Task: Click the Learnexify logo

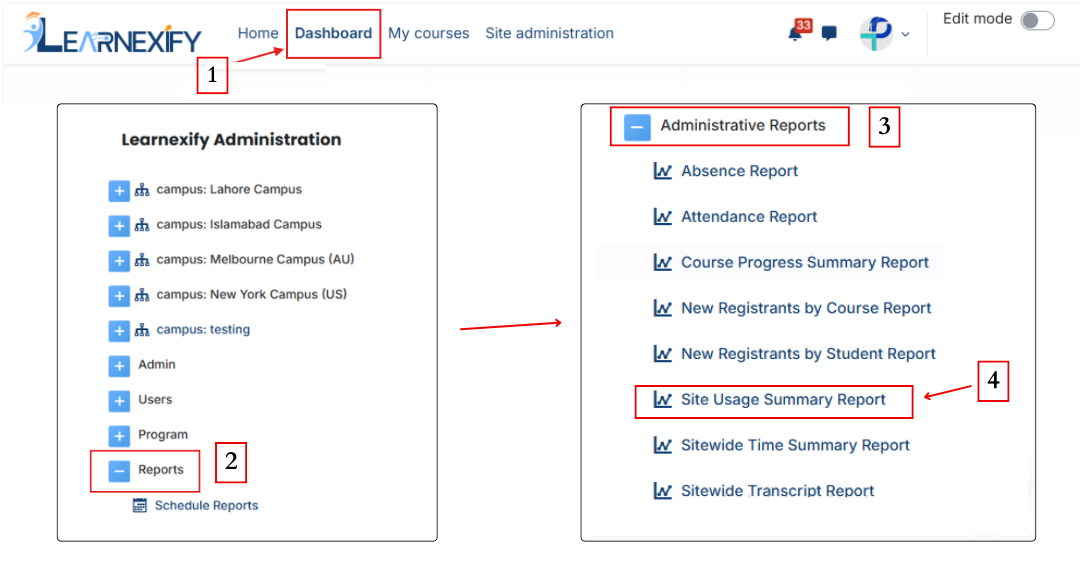Action: coord(112,33)
